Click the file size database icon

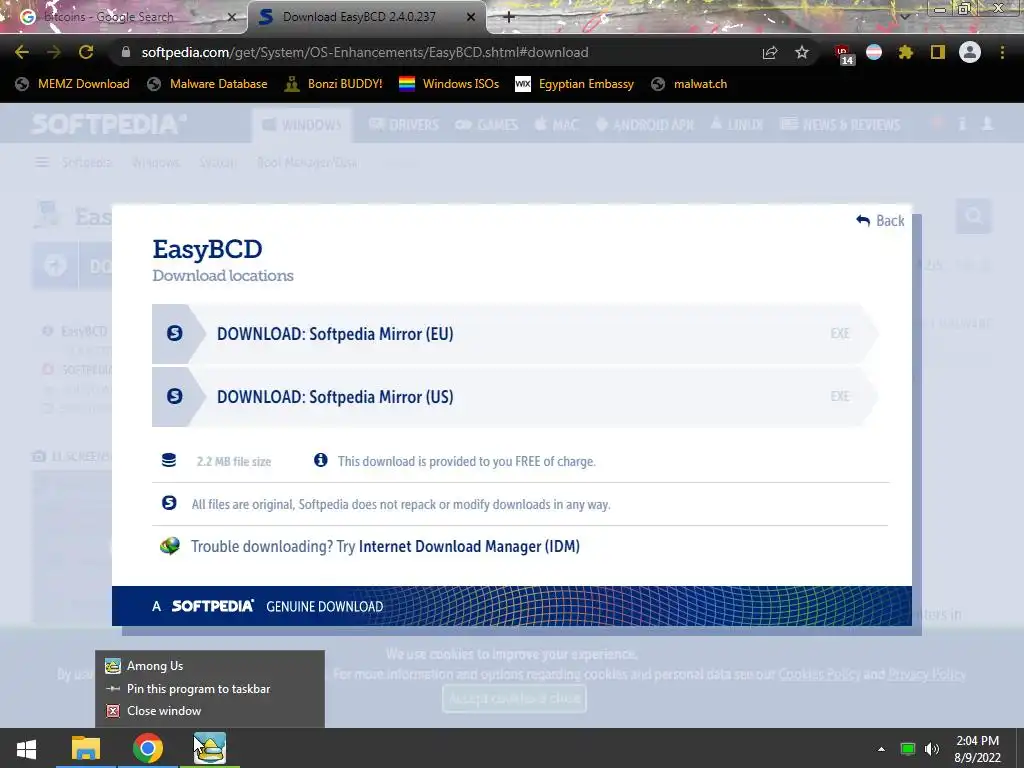tap(168, 460)
